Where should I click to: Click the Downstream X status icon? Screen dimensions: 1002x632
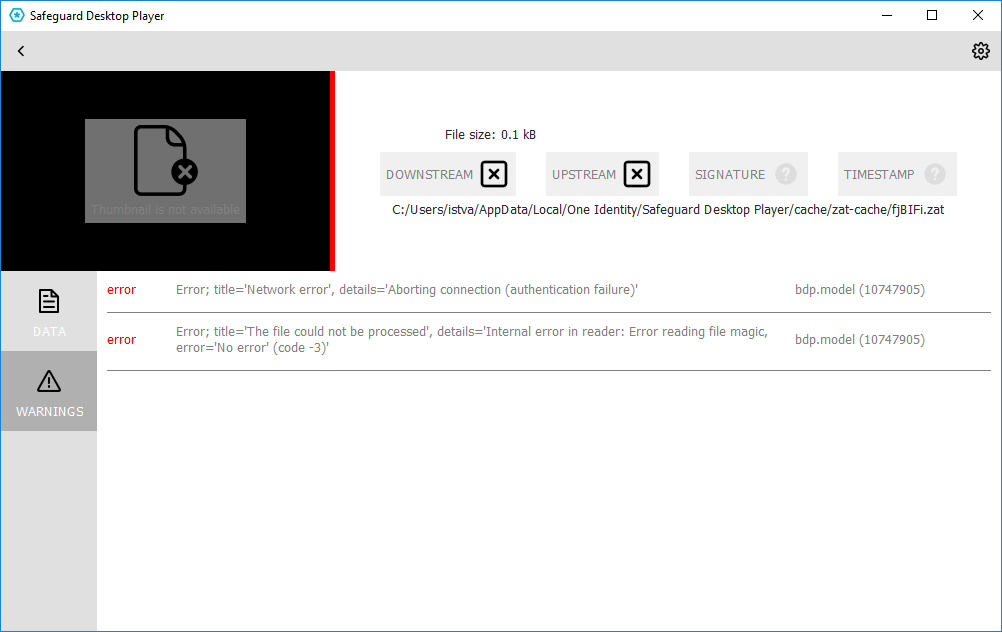click(494, 174)
